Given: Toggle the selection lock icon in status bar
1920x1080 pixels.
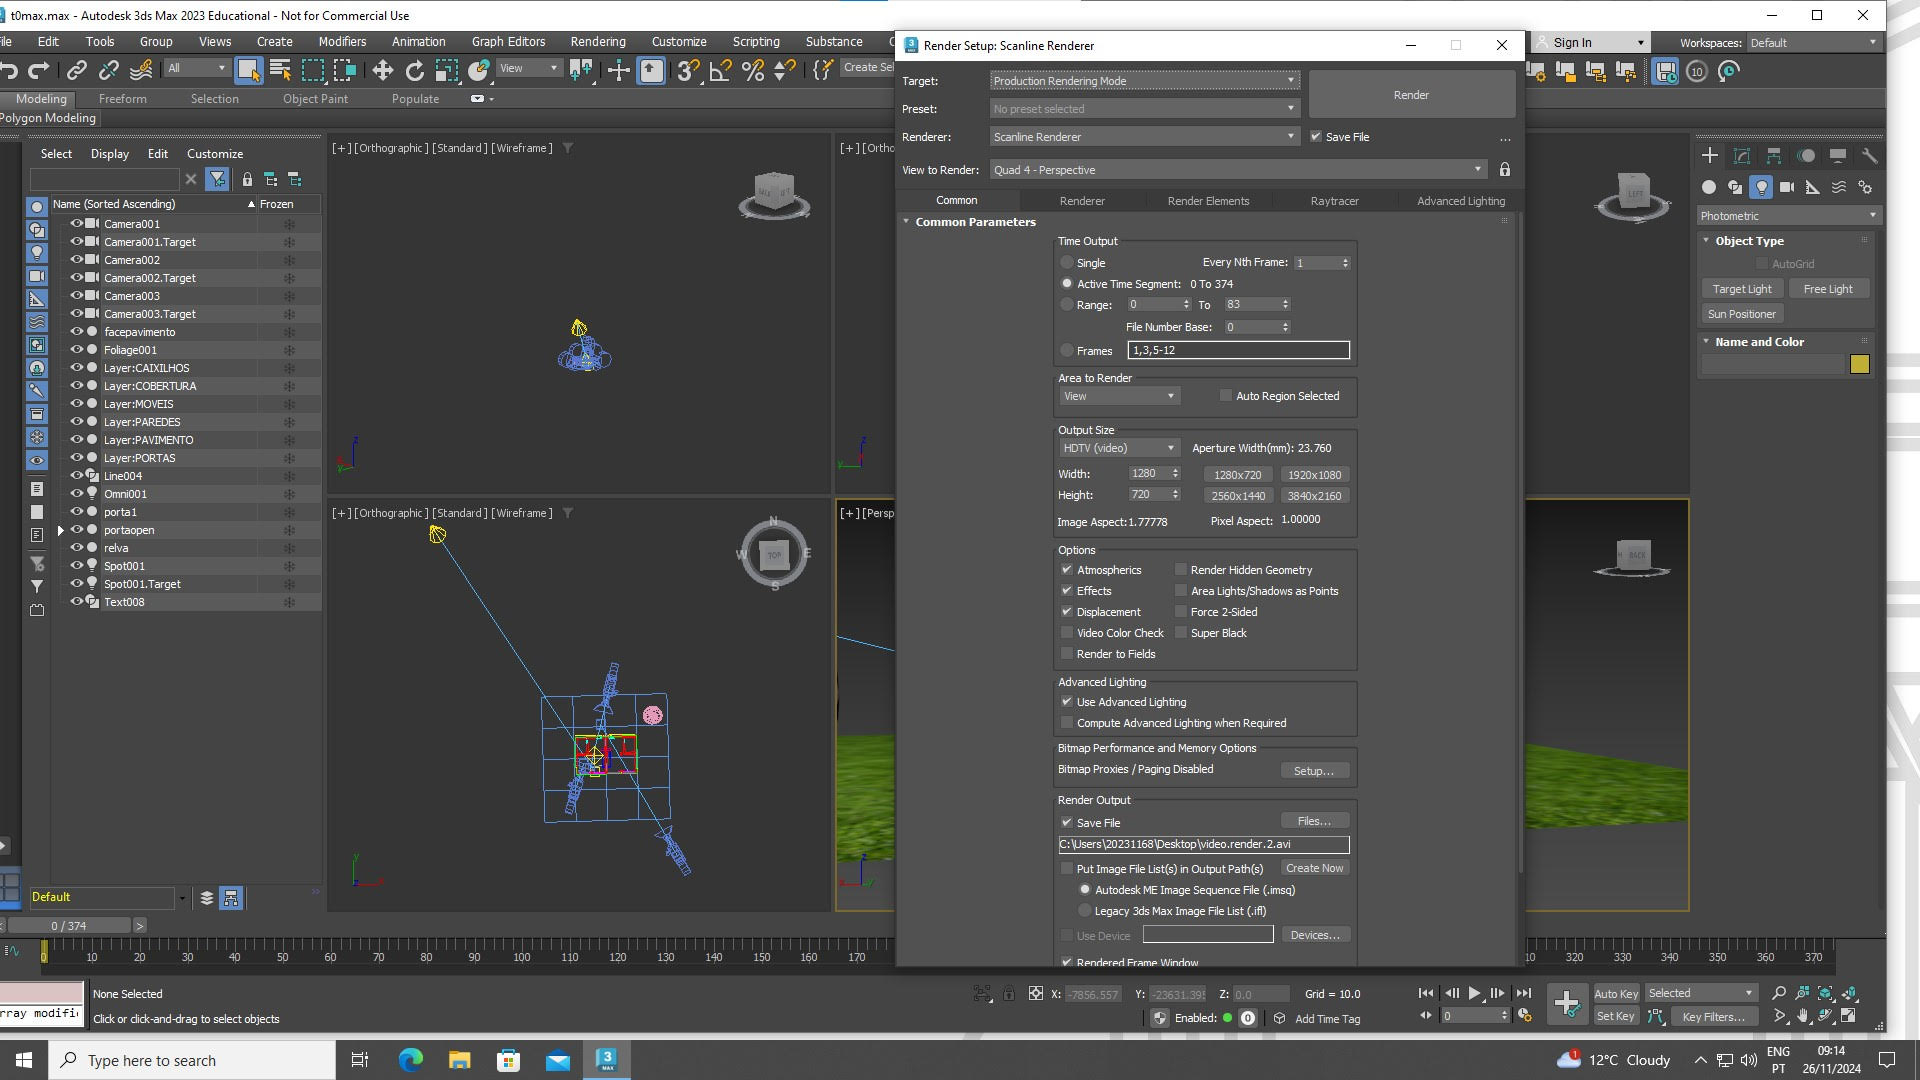Looking at the screenshot, I should click(1009, 994).
